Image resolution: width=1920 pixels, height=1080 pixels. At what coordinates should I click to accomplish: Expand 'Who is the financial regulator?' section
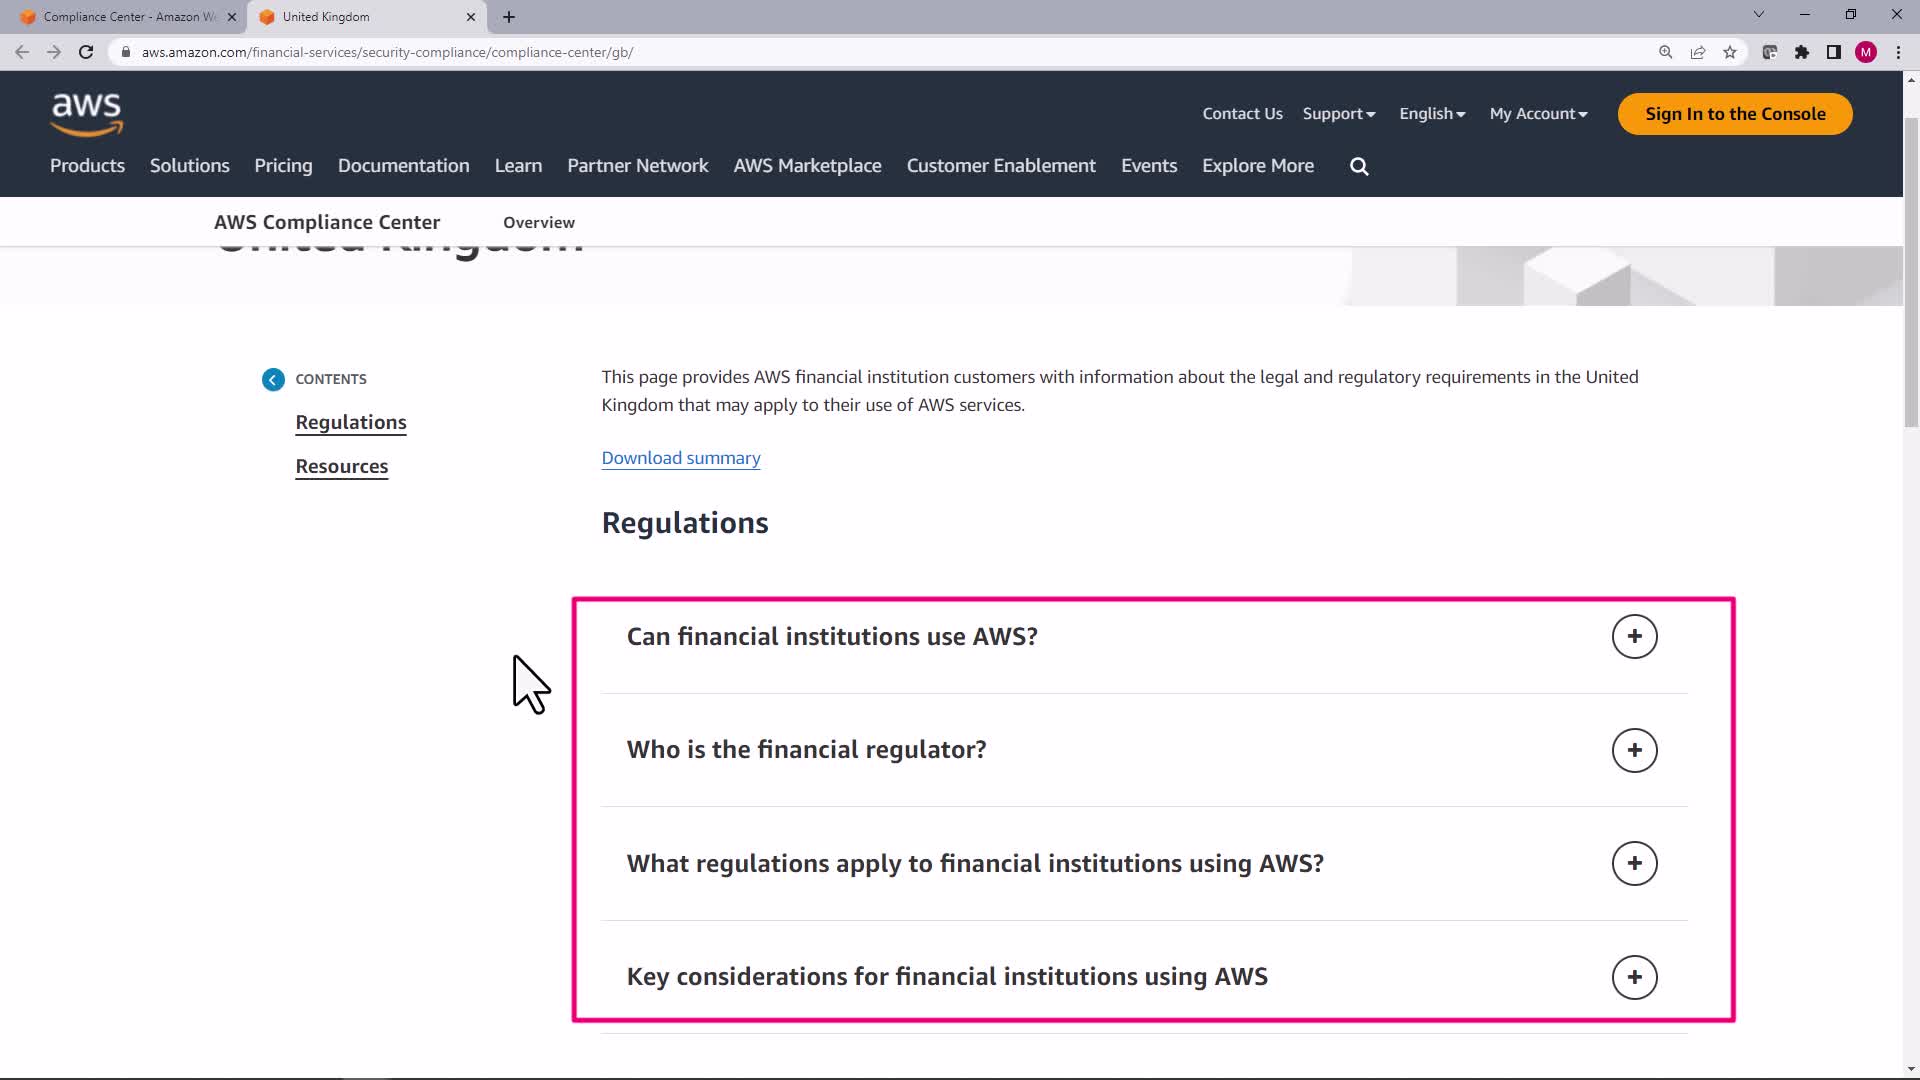click(x=1634, y=750)
